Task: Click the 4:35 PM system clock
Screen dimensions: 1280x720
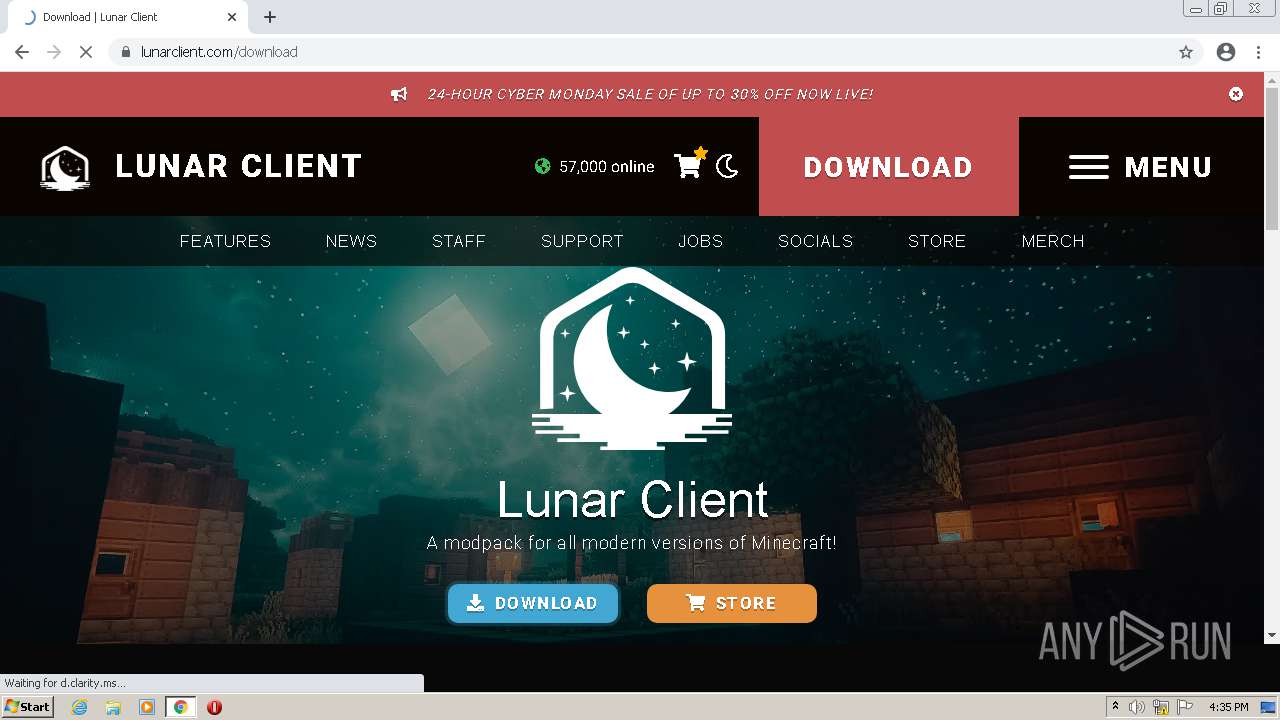Action: (1229, 707)
